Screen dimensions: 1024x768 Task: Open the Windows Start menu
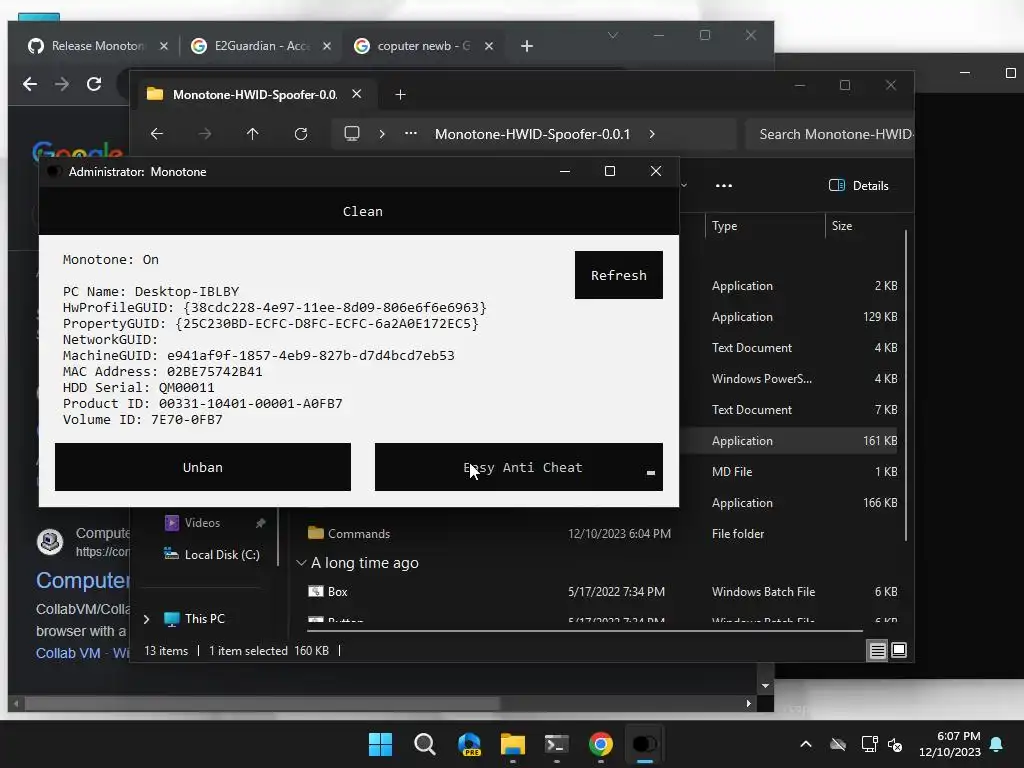[x=380, y=744]
